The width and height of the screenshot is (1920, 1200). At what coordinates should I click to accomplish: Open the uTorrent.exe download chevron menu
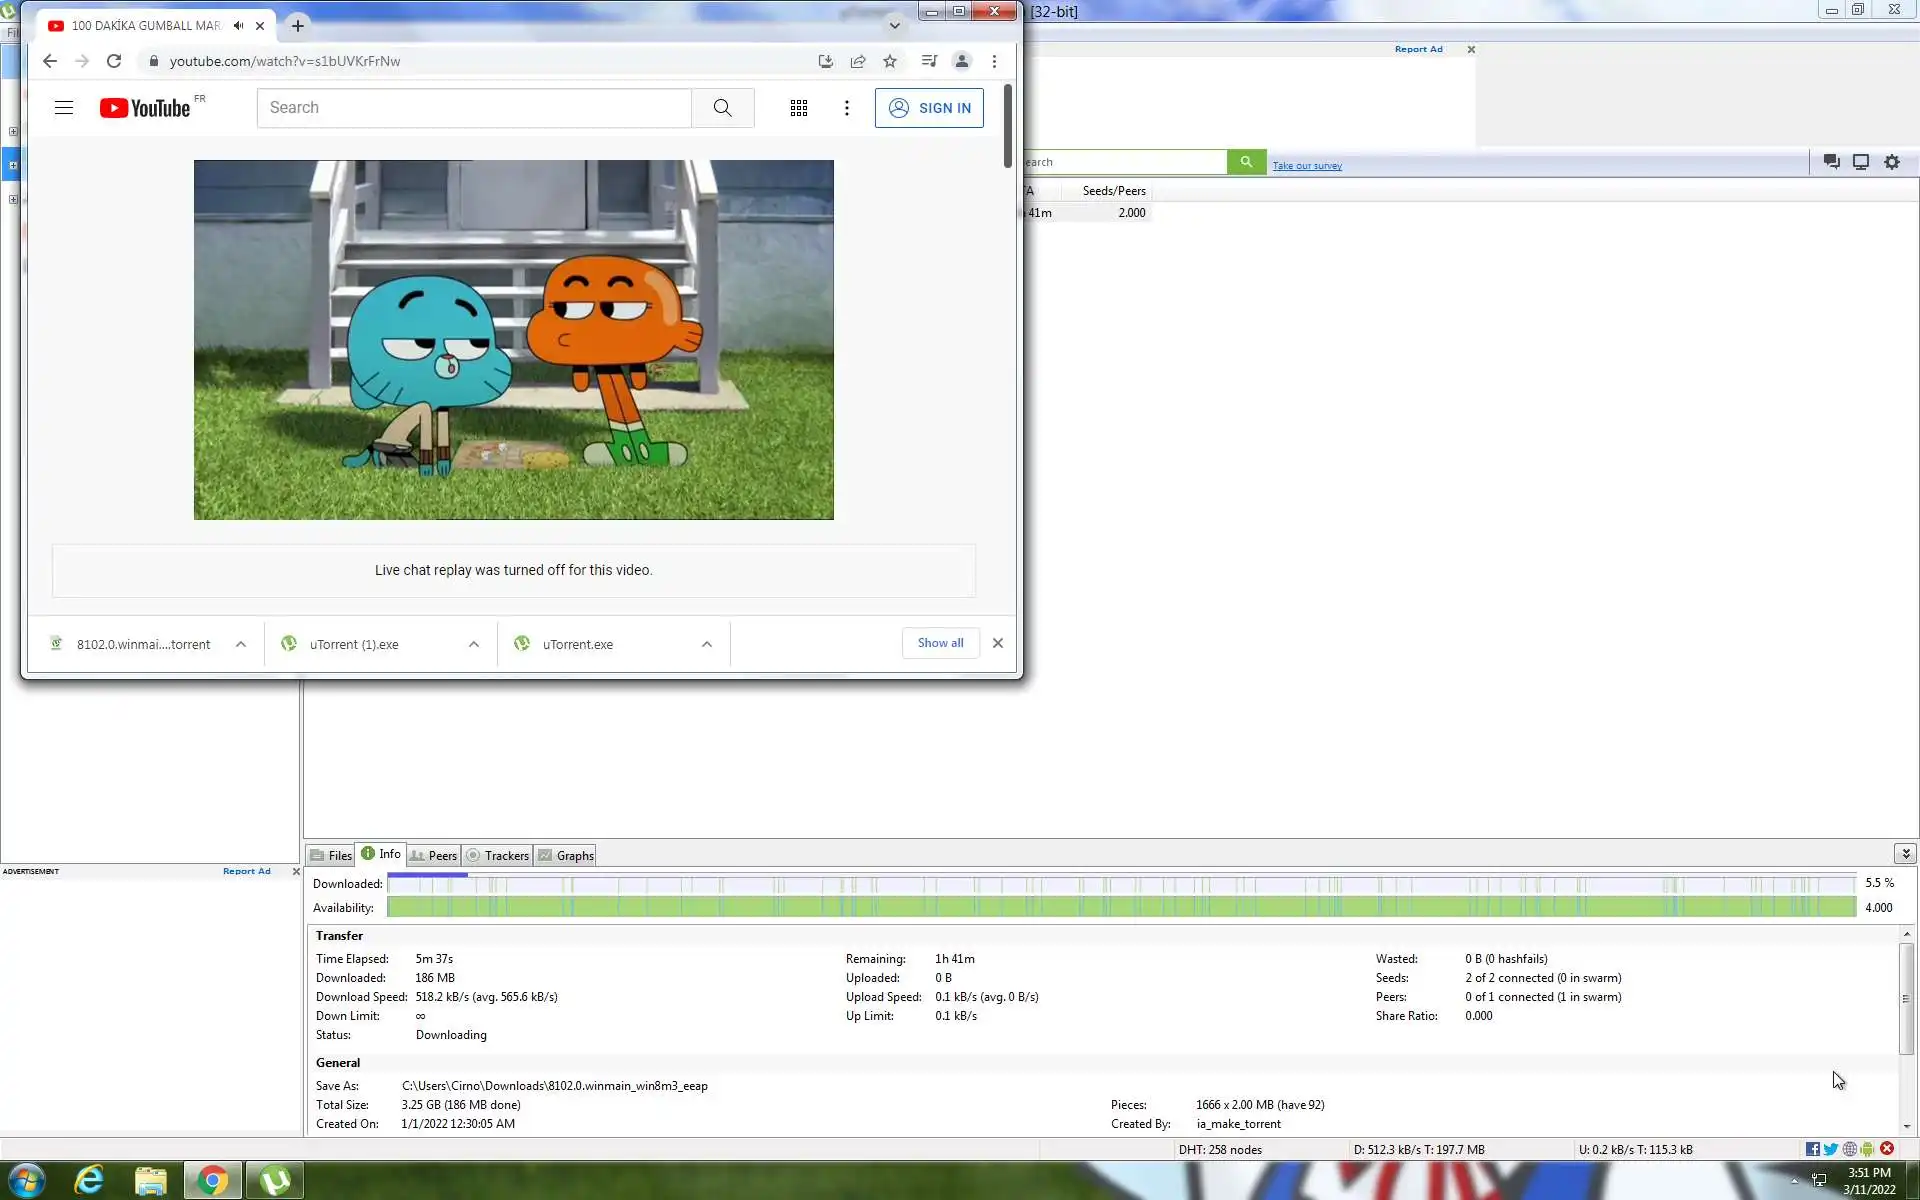707,644
